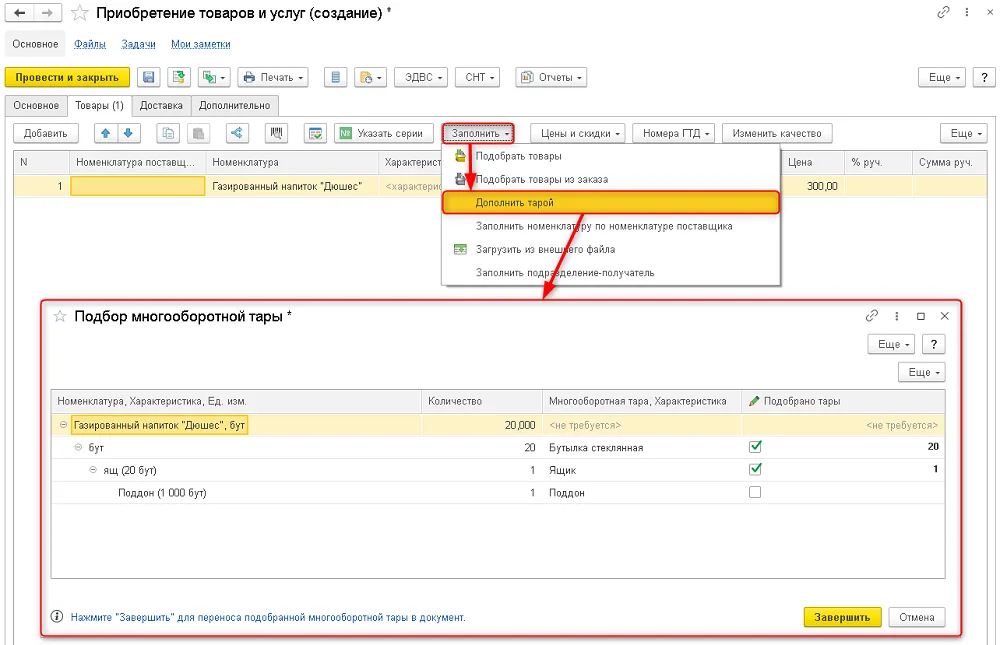
Task: Move the selected row down
Action: click(128, 133)
